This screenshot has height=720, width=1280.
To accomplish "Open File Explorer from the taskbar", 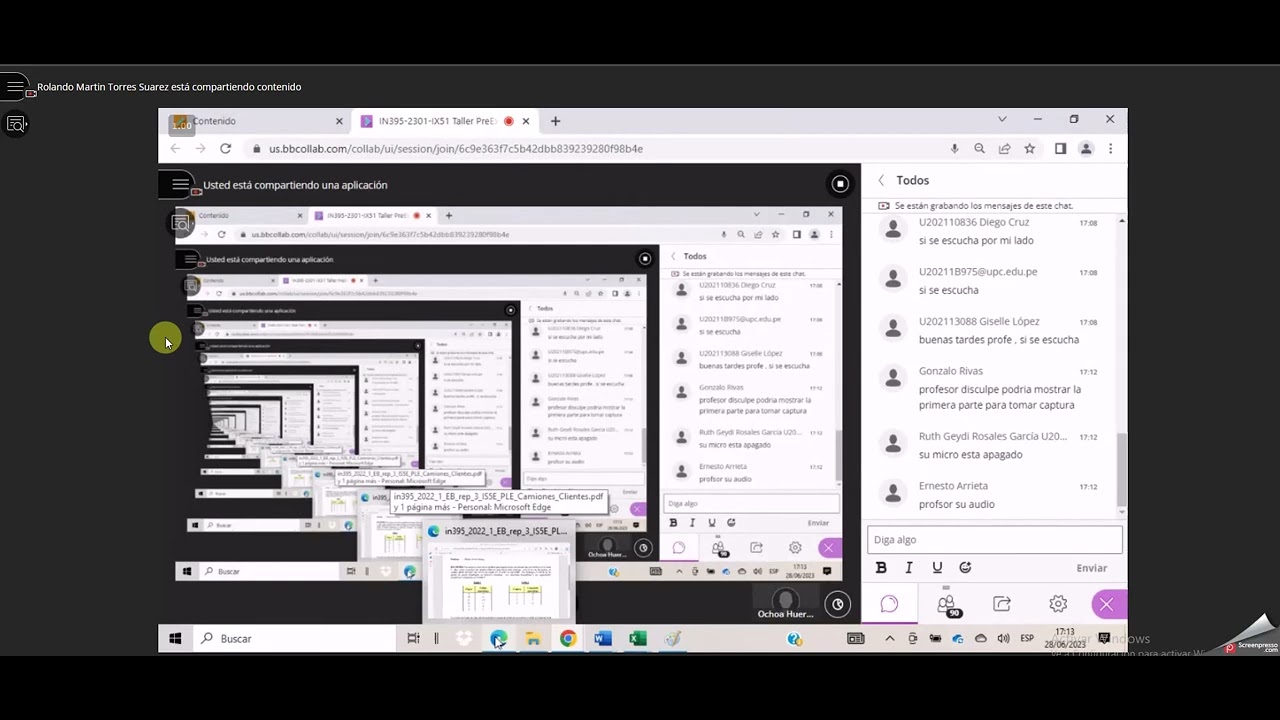I will tap(533, 638).
